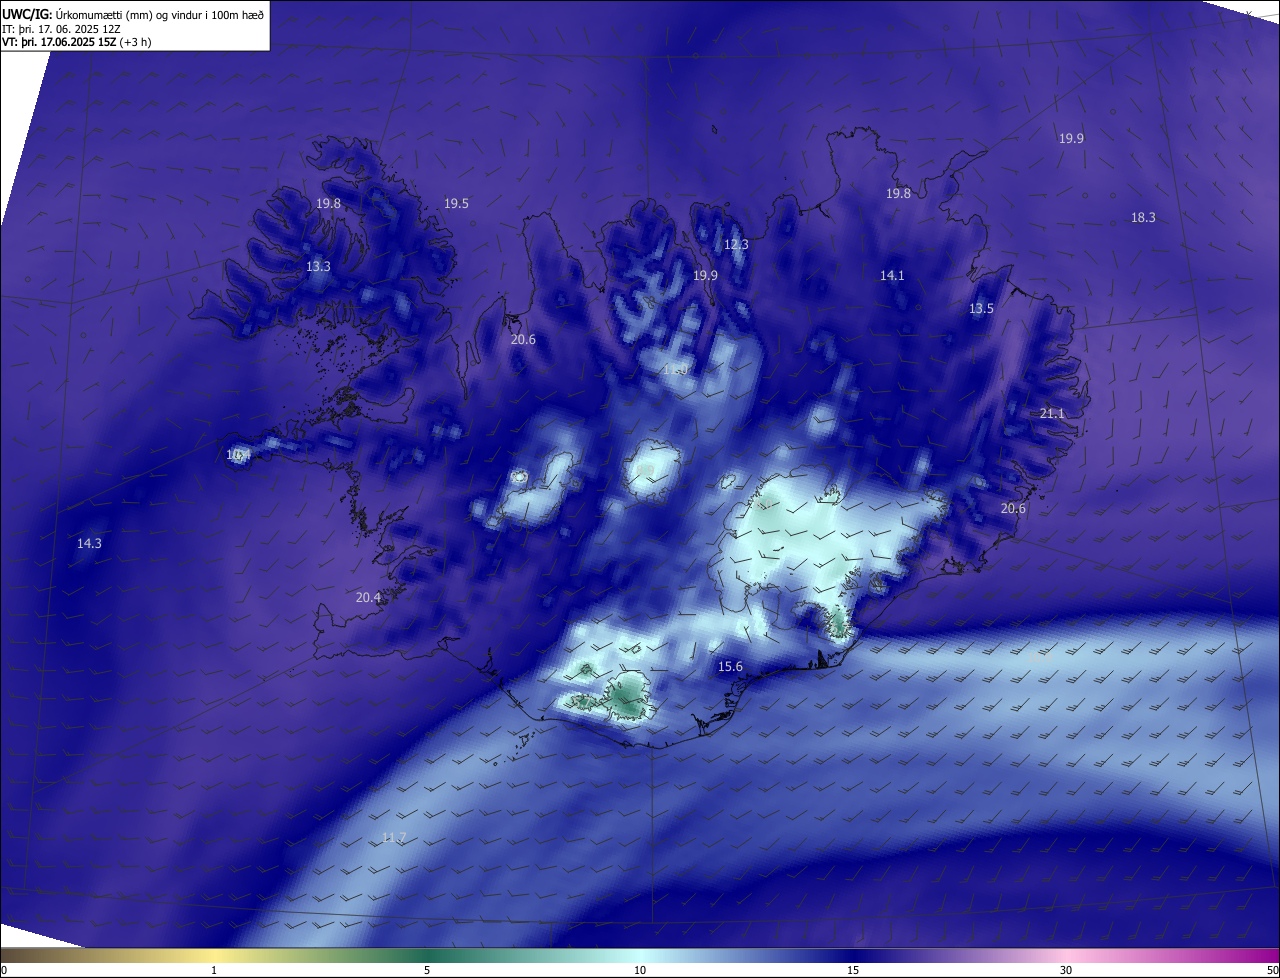This screenshot has width=1280, height=978.
Task: Click the '0' label on the color scale
Action: coord(4,970)
